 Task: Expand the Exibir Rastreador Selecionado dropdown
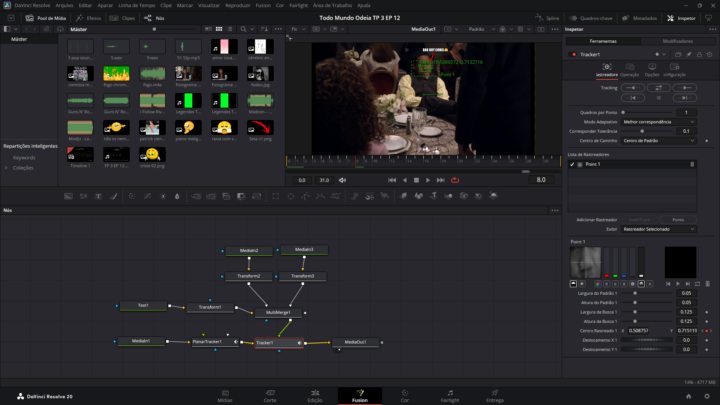click(658, 228)
